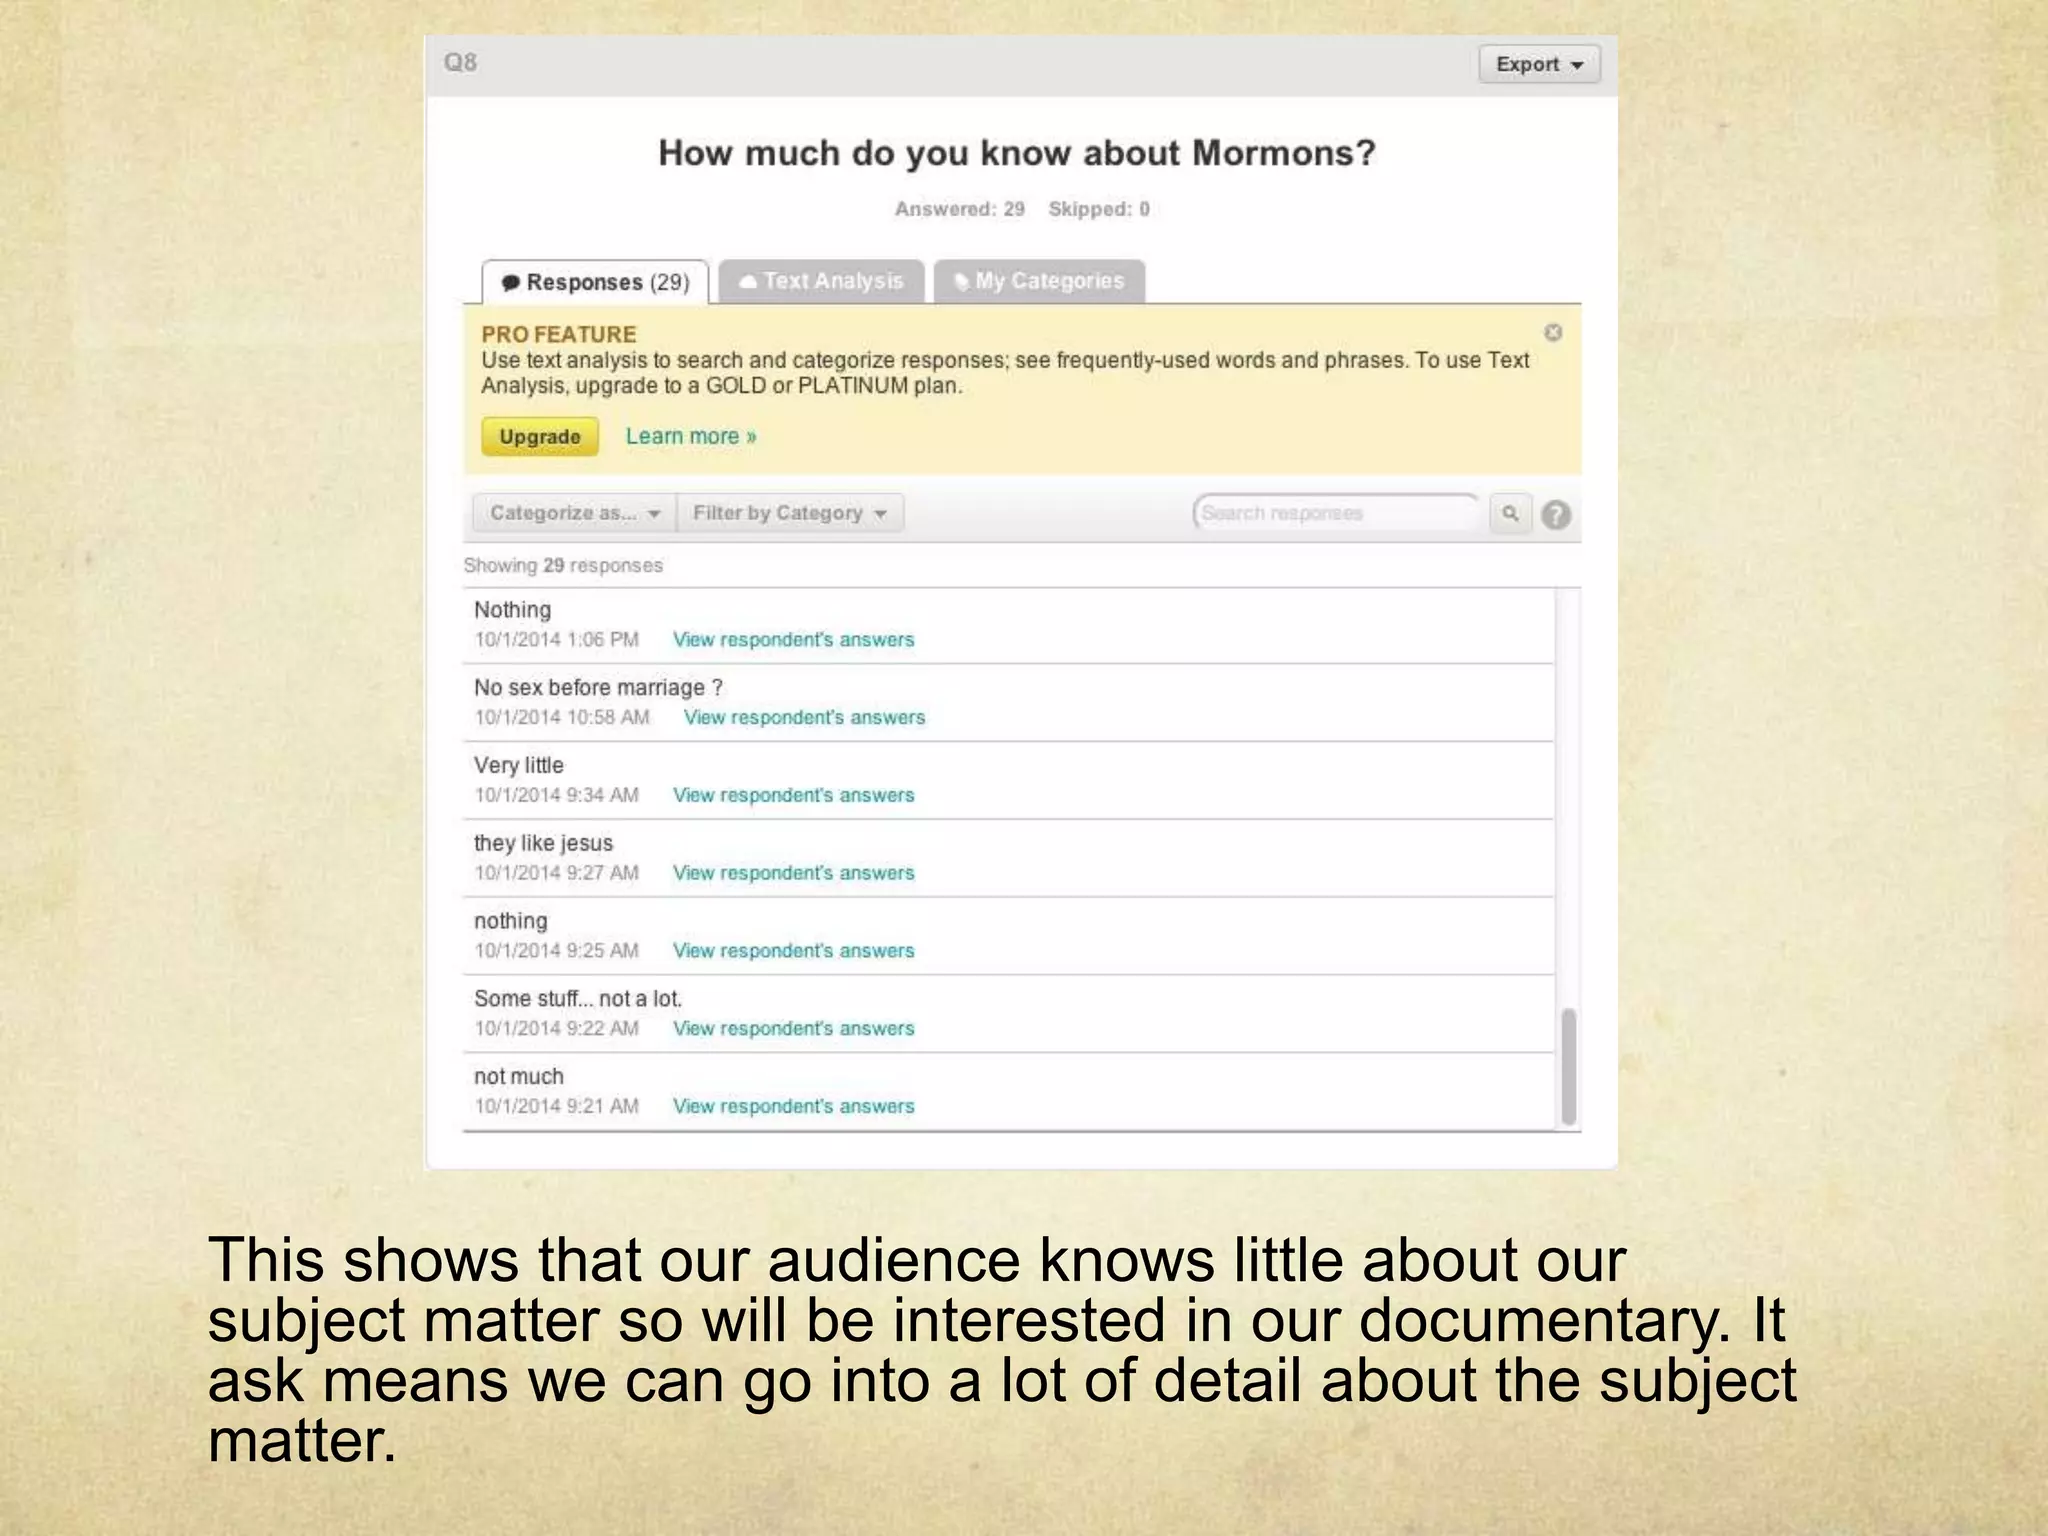
Task: Click the yellow Upgrade button
Action: (540, 437)
